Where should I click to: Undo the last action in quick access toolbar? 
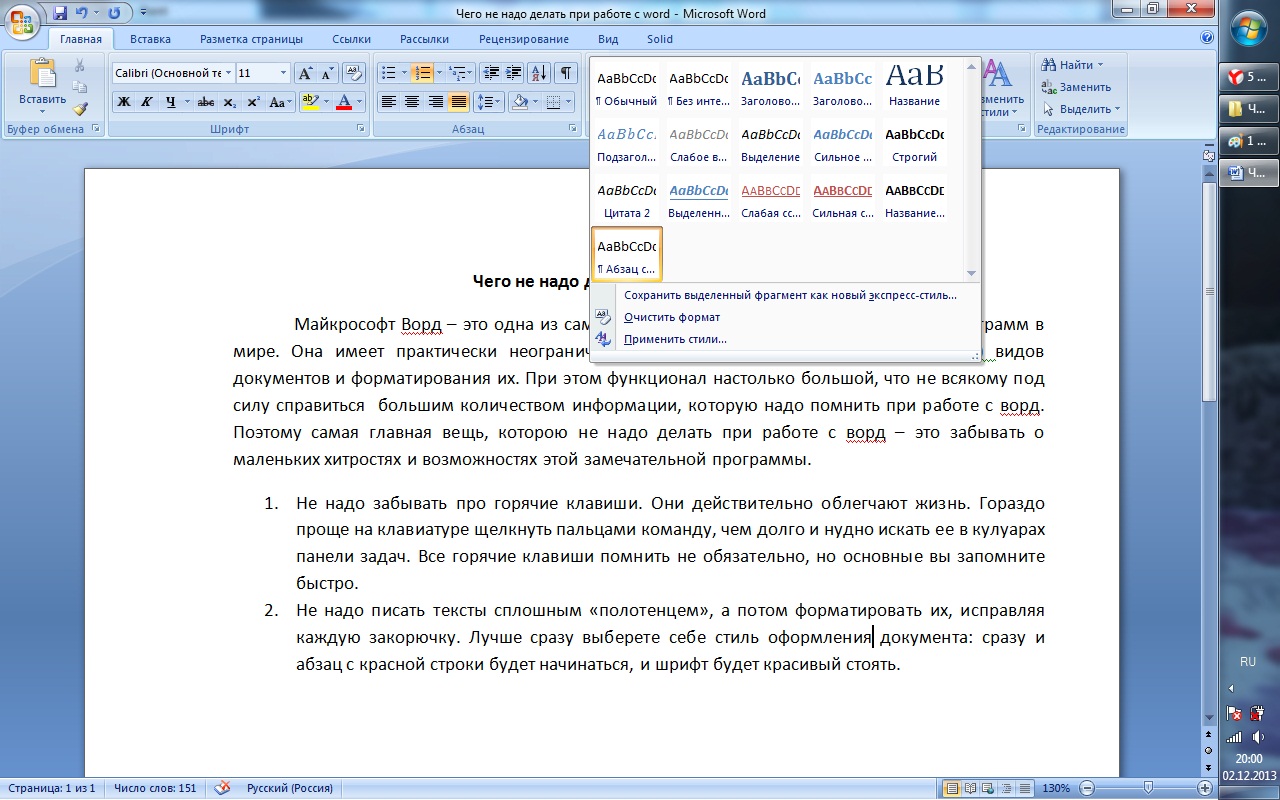[81, 13]
